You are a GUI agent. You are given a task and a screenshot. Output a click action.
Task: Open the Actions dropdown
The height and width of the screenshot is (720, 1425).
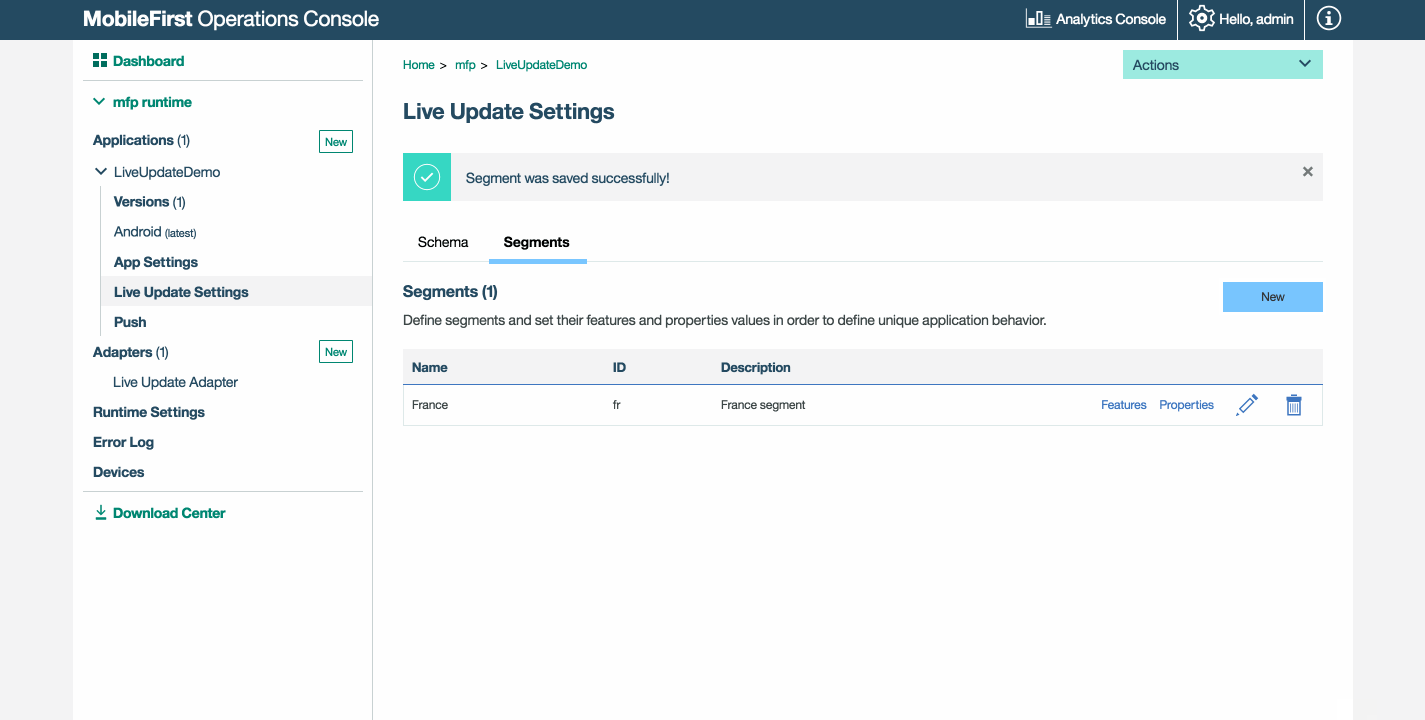1222,65
